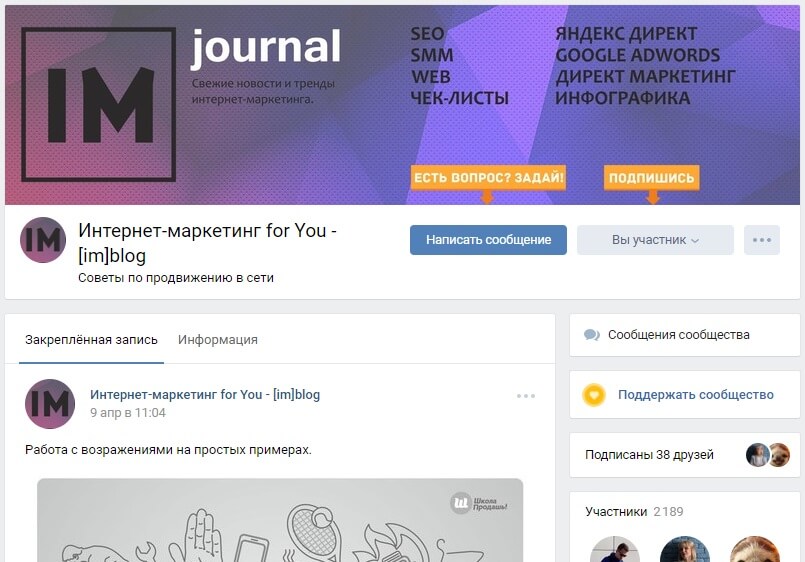Screen dimensions: 805x562
Task: Expand the "Вы участник" membership dropdown
Action: pyautogui.click(x=655, y=240)
